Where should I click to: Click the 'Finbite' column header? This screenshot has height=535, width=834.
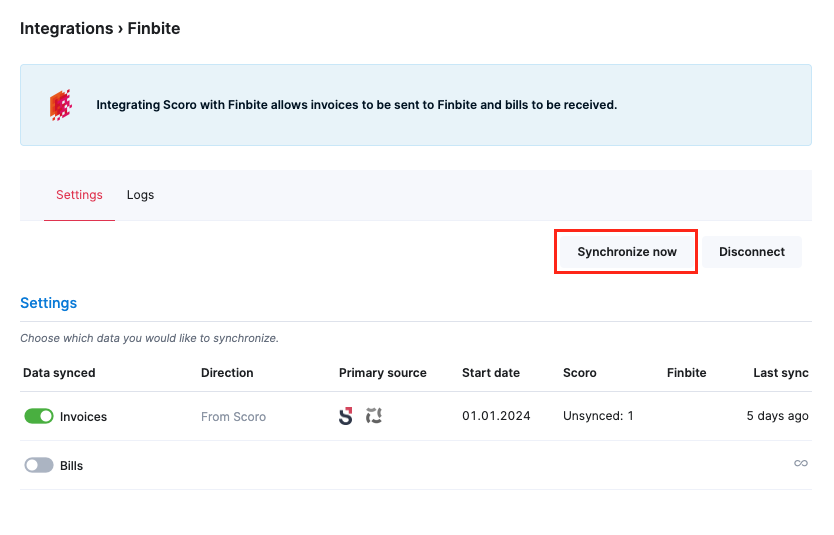686,373
